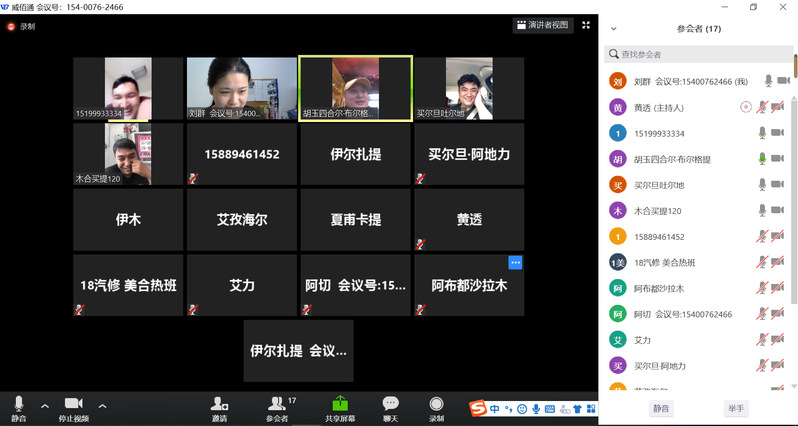Toggle camera for 木合买提120 in participant list
Image resolution: width=798 pixels, height=426 pixels.
pos(778,211)
